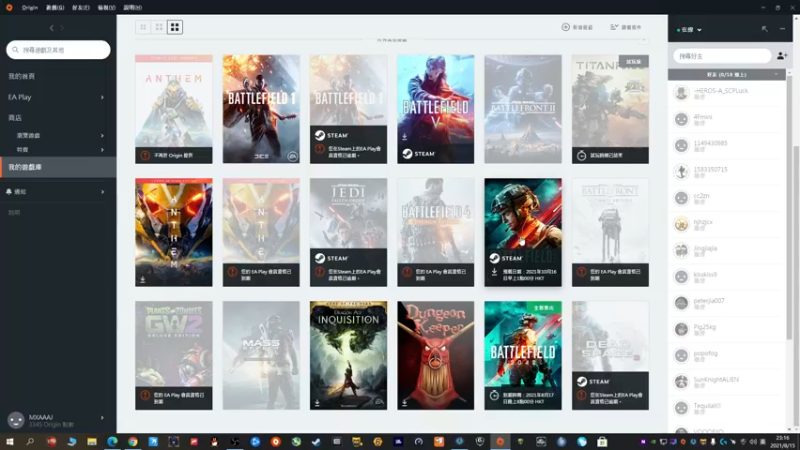Select friend -HEROS-A_SCPLuck
Image resolution: width=800 pixels, height=450 pixels.
726,93
